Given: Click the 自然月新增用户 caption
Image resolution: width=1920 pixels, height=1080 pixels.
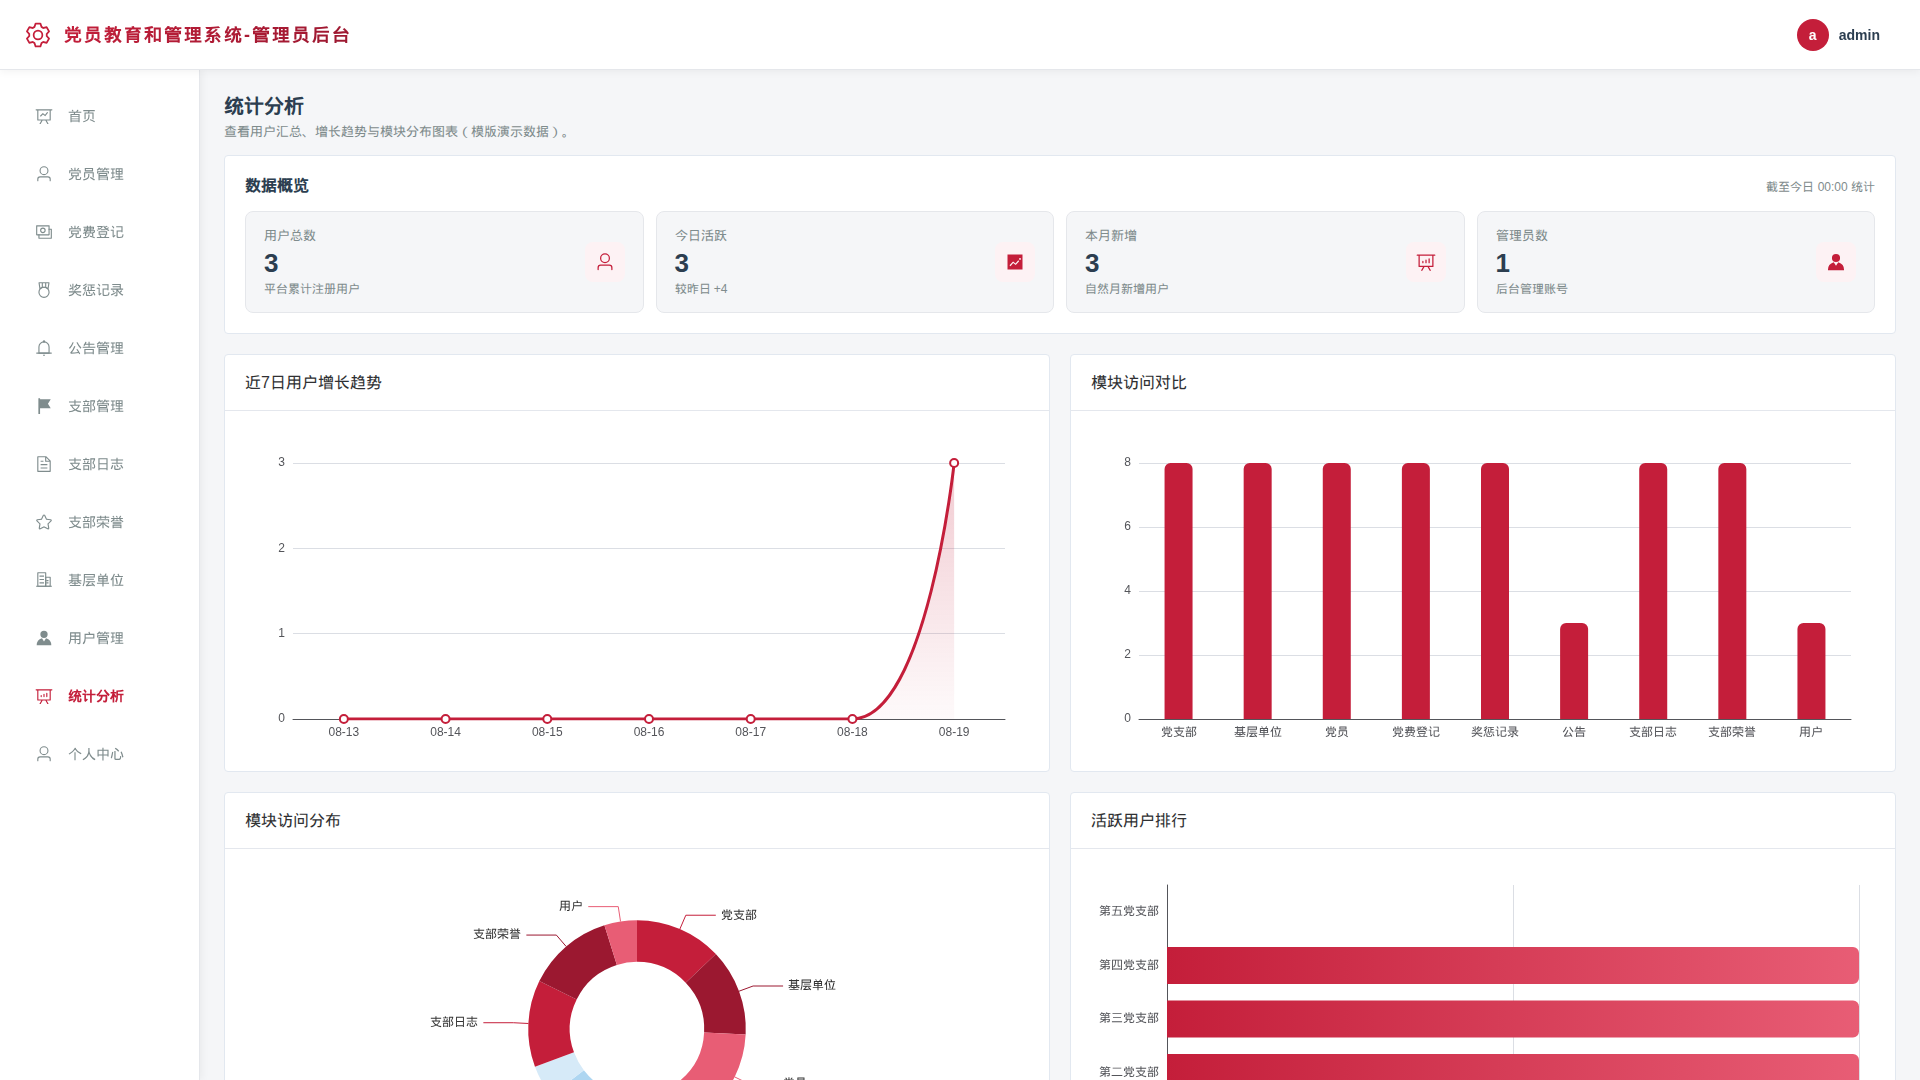Looking at the screenshot, I should (1127, 289).
